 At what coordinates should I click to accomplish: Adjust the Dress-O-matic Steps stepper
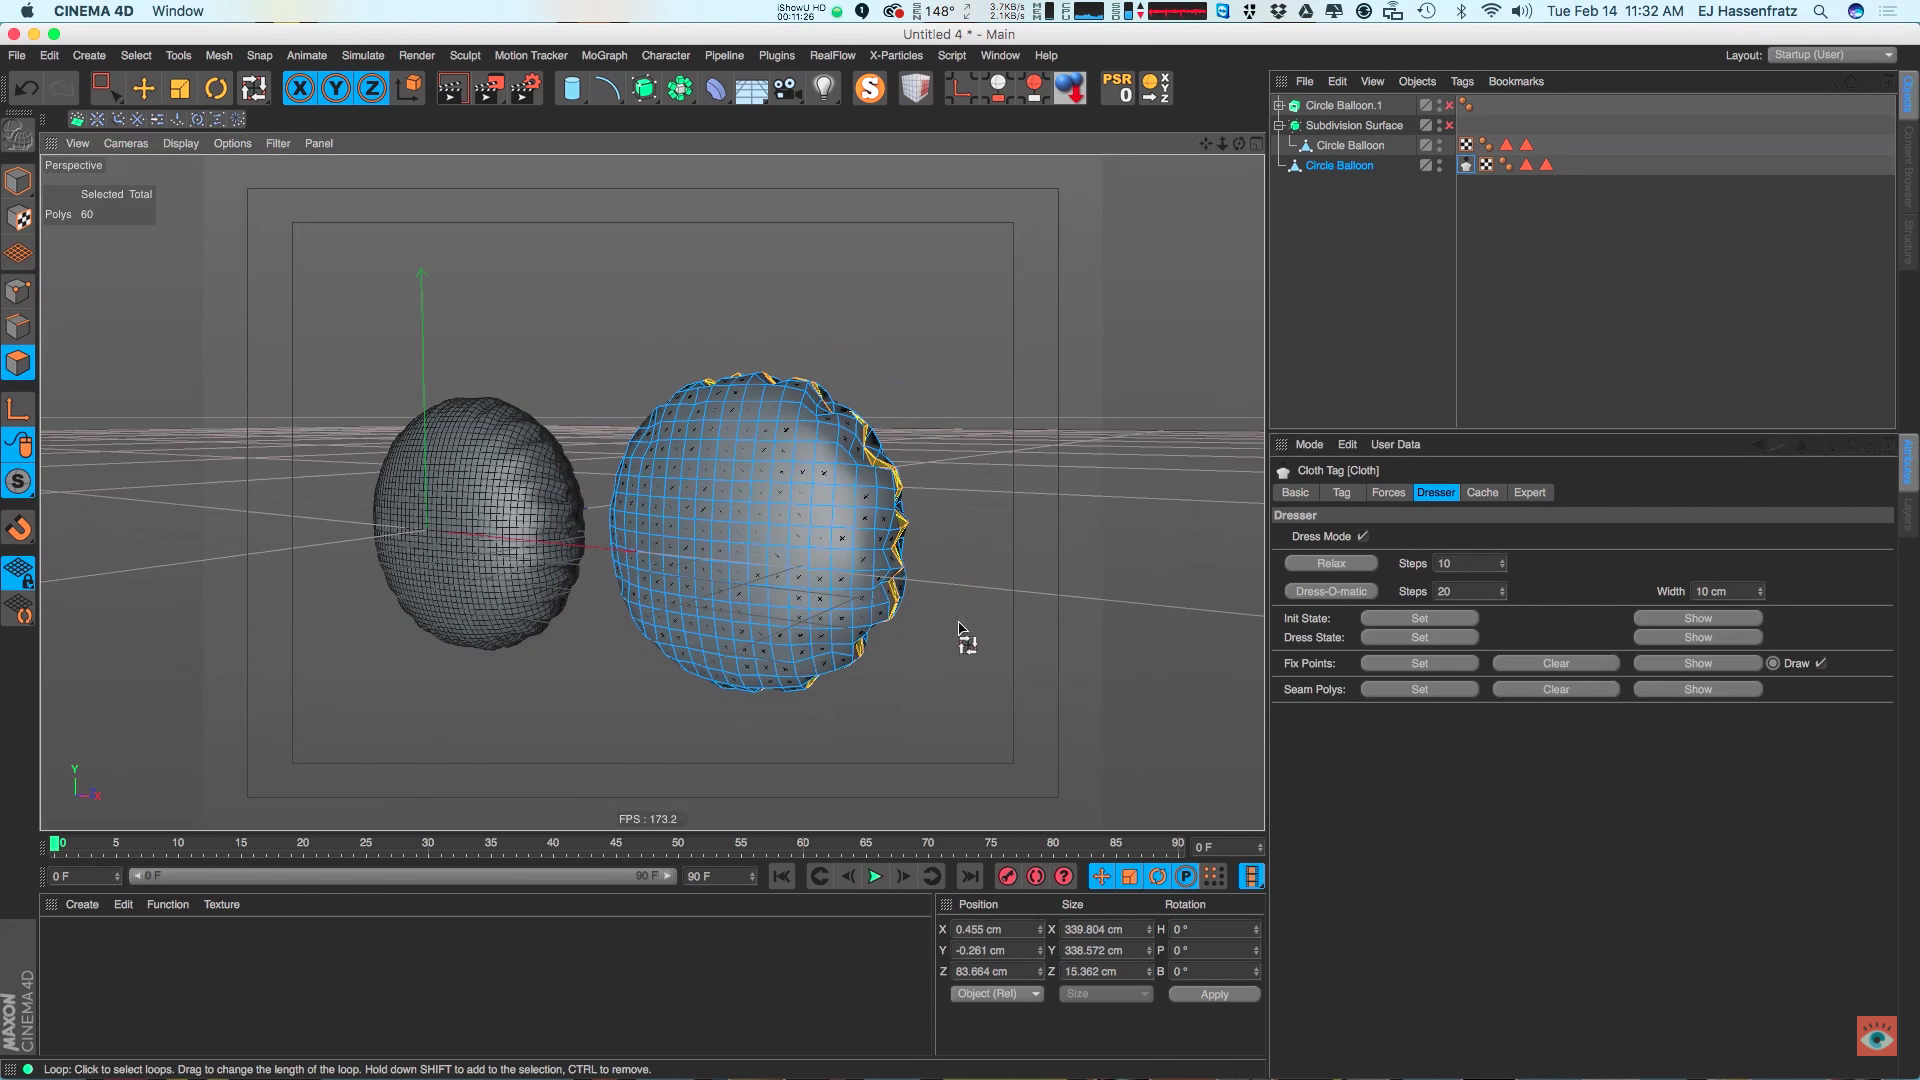coord(1502,592)
